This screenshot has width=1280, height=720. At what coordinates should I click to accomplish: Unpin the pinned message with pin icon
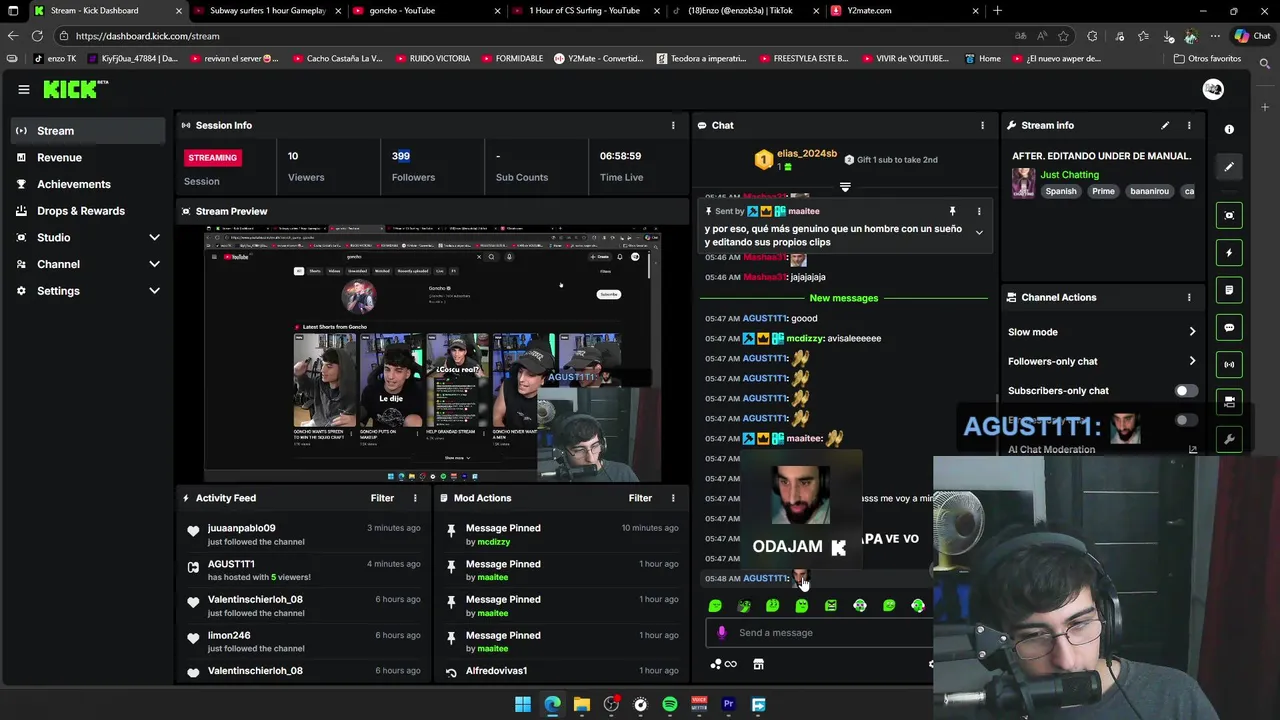point(952,211)
